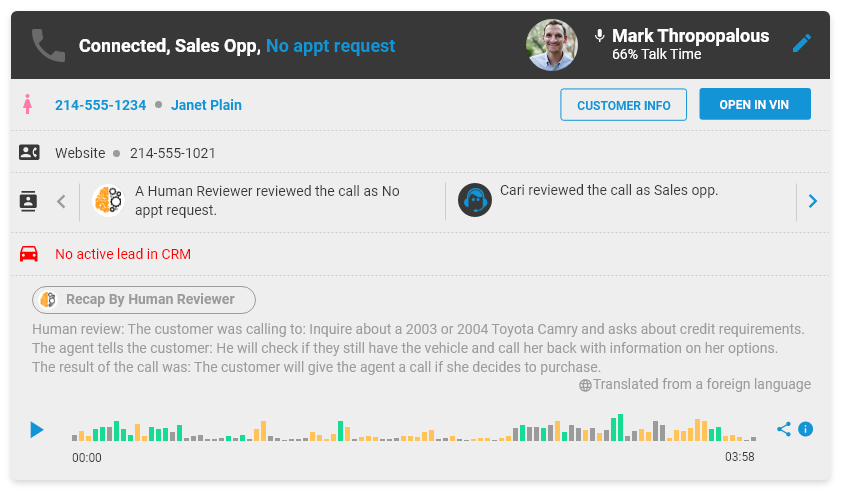Click the contact card icon beside Website
844x497 pixels.
29,152
